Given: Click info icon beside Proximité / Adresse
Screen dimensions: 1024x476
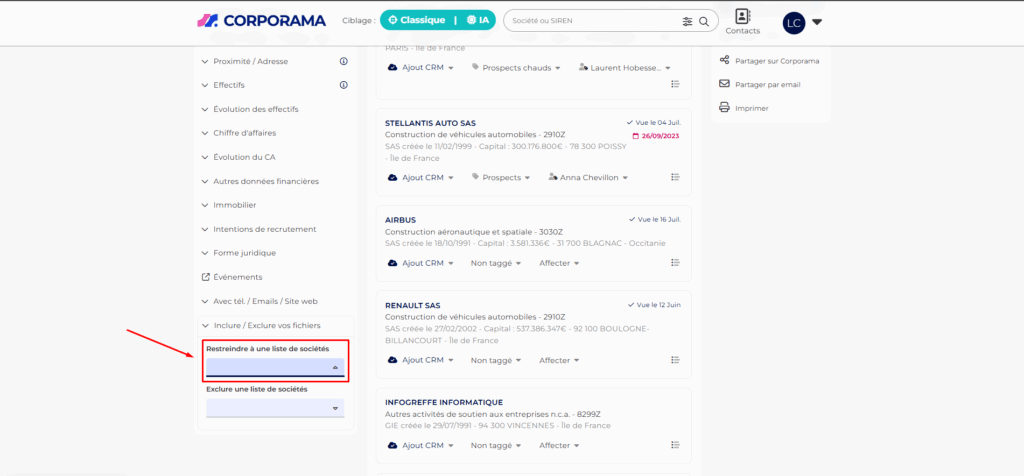Looking at the screenshot, I should click(343, 61).
